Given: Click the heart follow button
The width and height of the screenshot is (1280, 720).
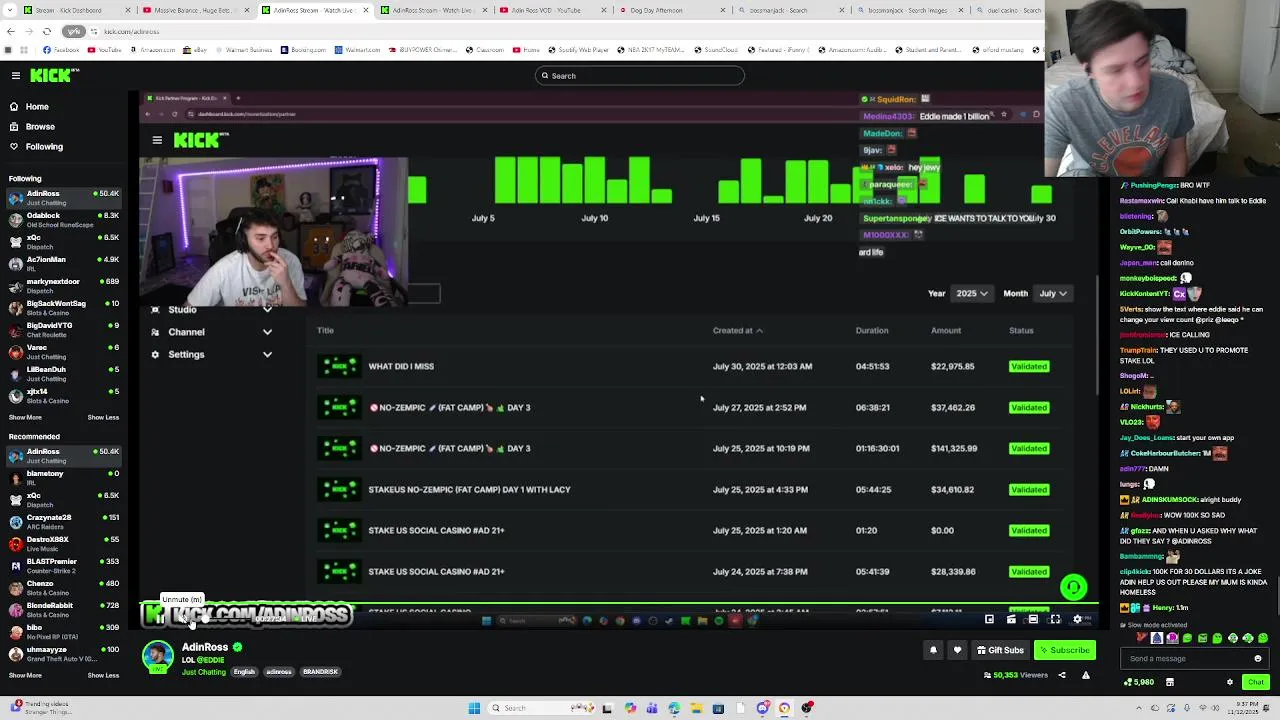Looking at the screenshot, I should [x=957, y=650].
